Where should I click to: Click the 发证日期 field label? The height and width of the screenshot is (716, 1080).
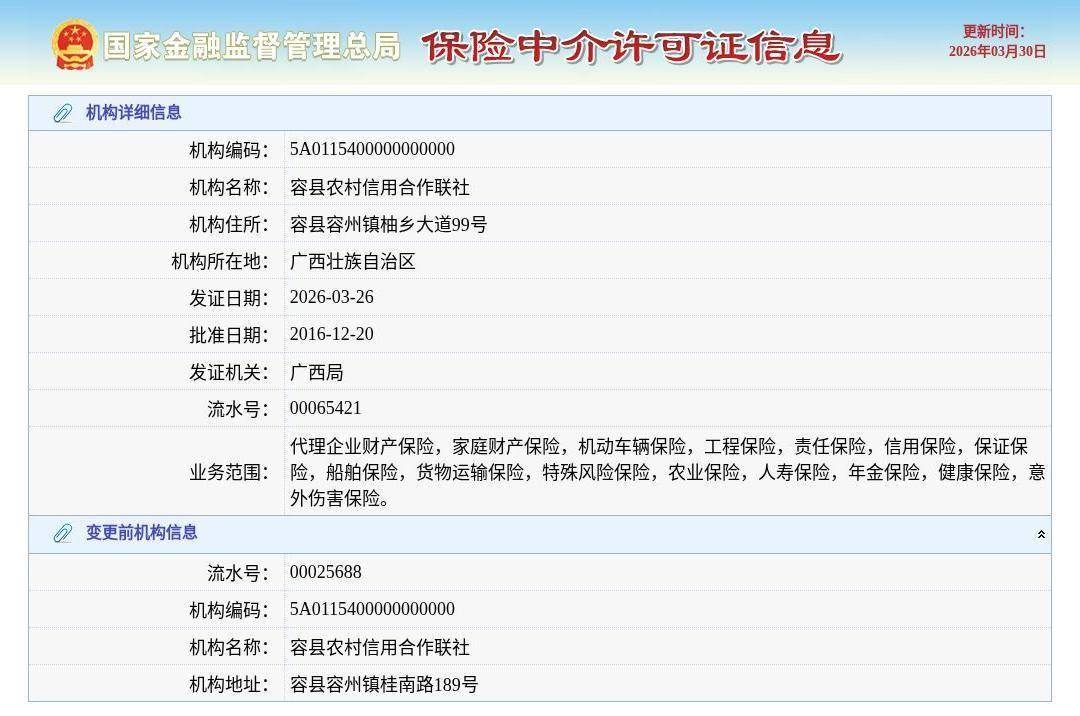click(229, 298)
